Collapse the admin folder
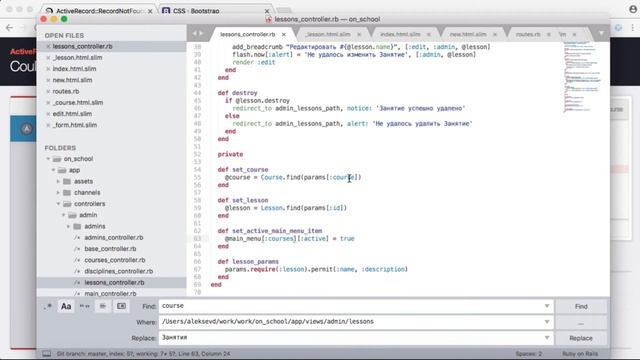Screen dimensions: 640x360 tap(64, 215)
